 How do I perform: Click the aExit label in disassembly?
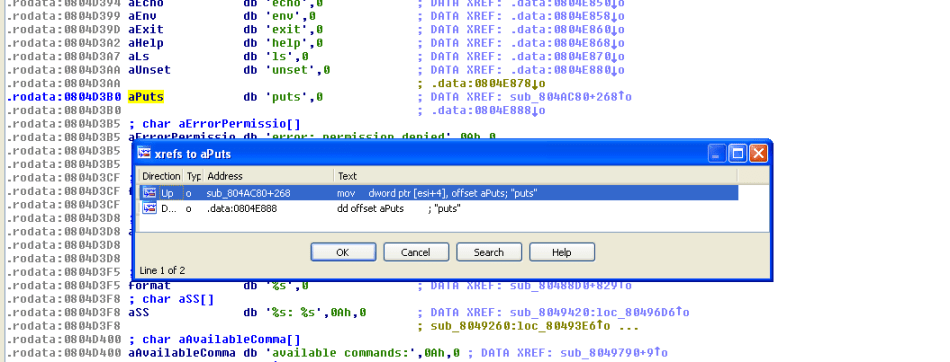[146, 29]
